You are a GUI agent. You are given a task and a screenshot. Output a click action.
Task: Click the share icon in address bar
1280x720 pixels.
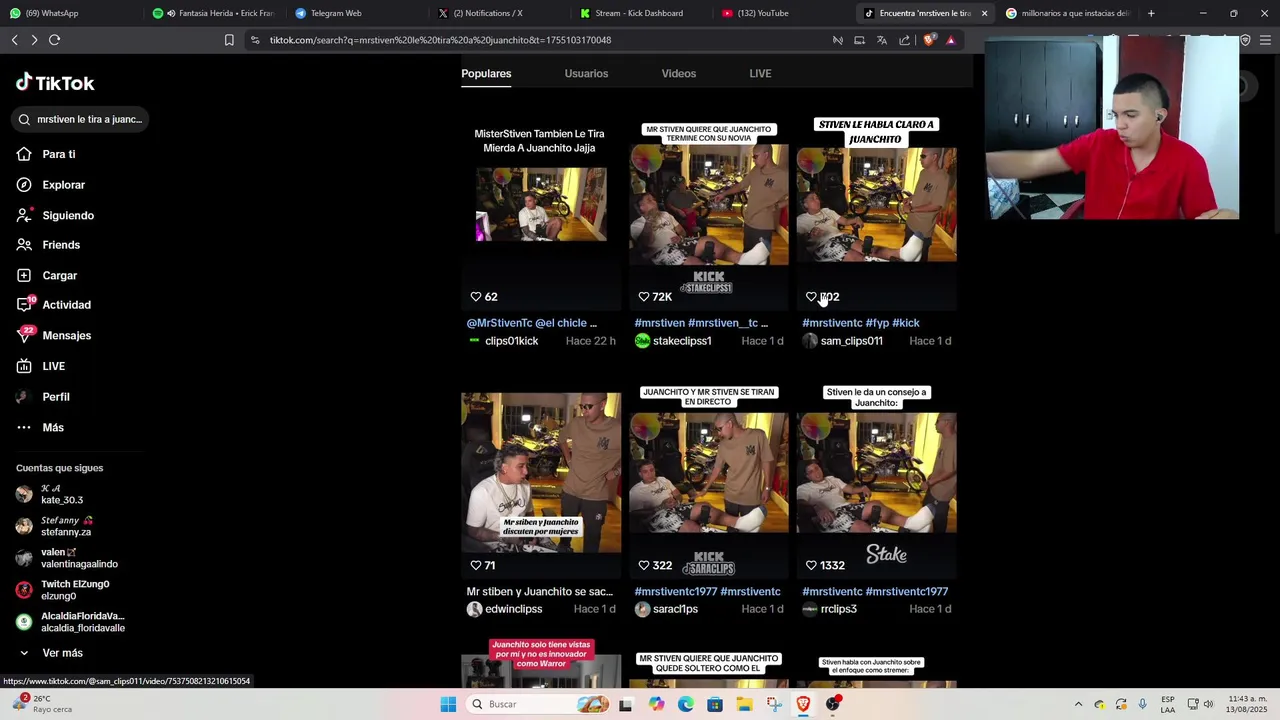coord(904,40)
